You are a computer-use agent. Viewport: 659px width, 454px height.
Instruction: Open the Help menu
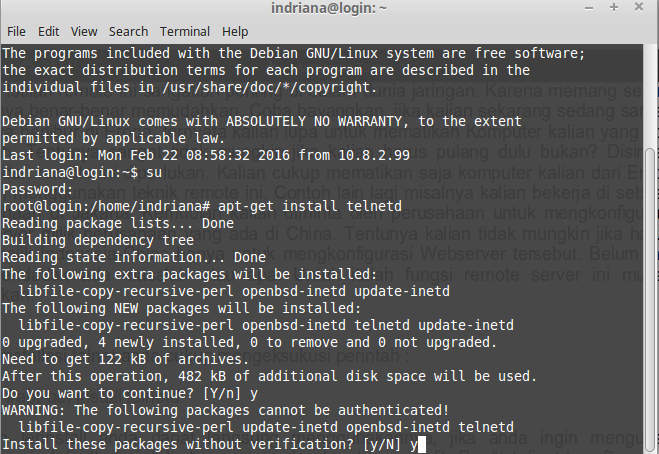click(235, 32)
